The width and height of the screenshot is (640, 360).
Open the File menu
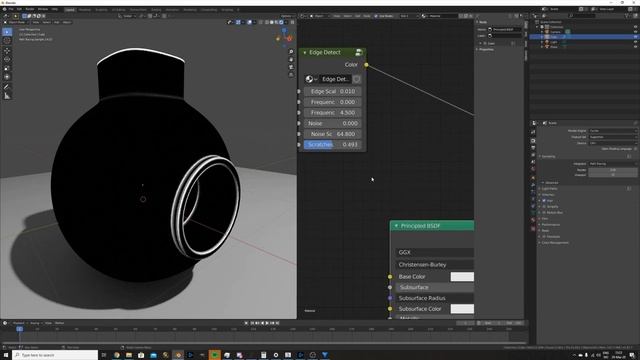tap(11, 9)
